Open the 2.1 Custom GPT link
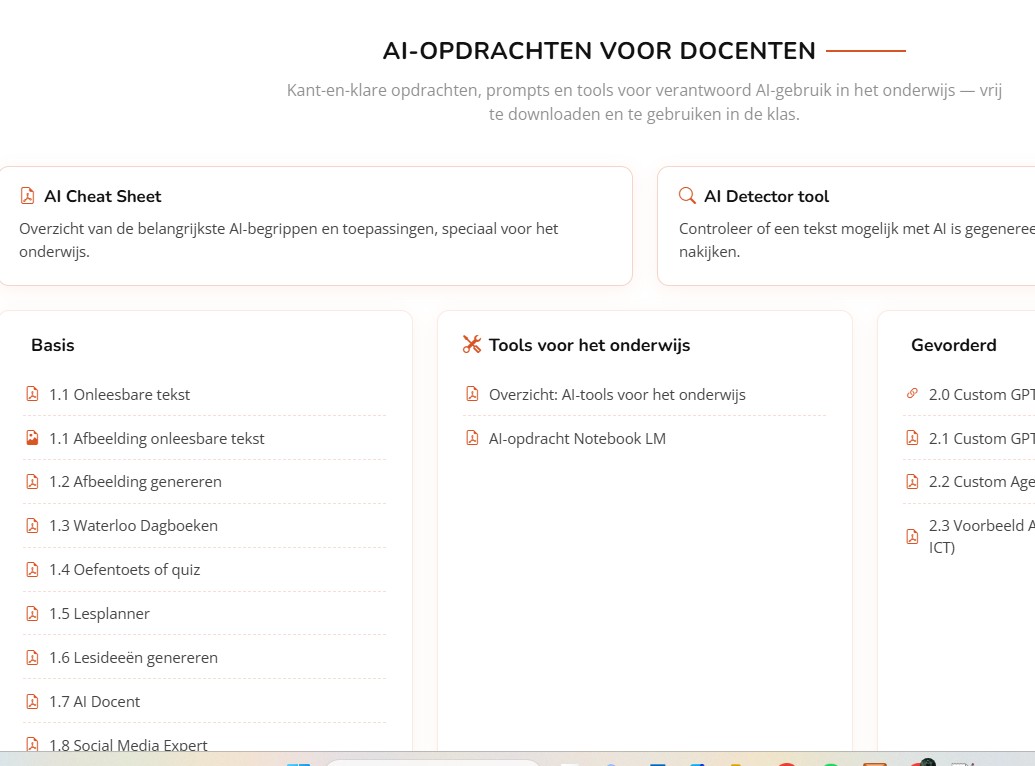The image size is (1035, 766). (x=982, y=438)
